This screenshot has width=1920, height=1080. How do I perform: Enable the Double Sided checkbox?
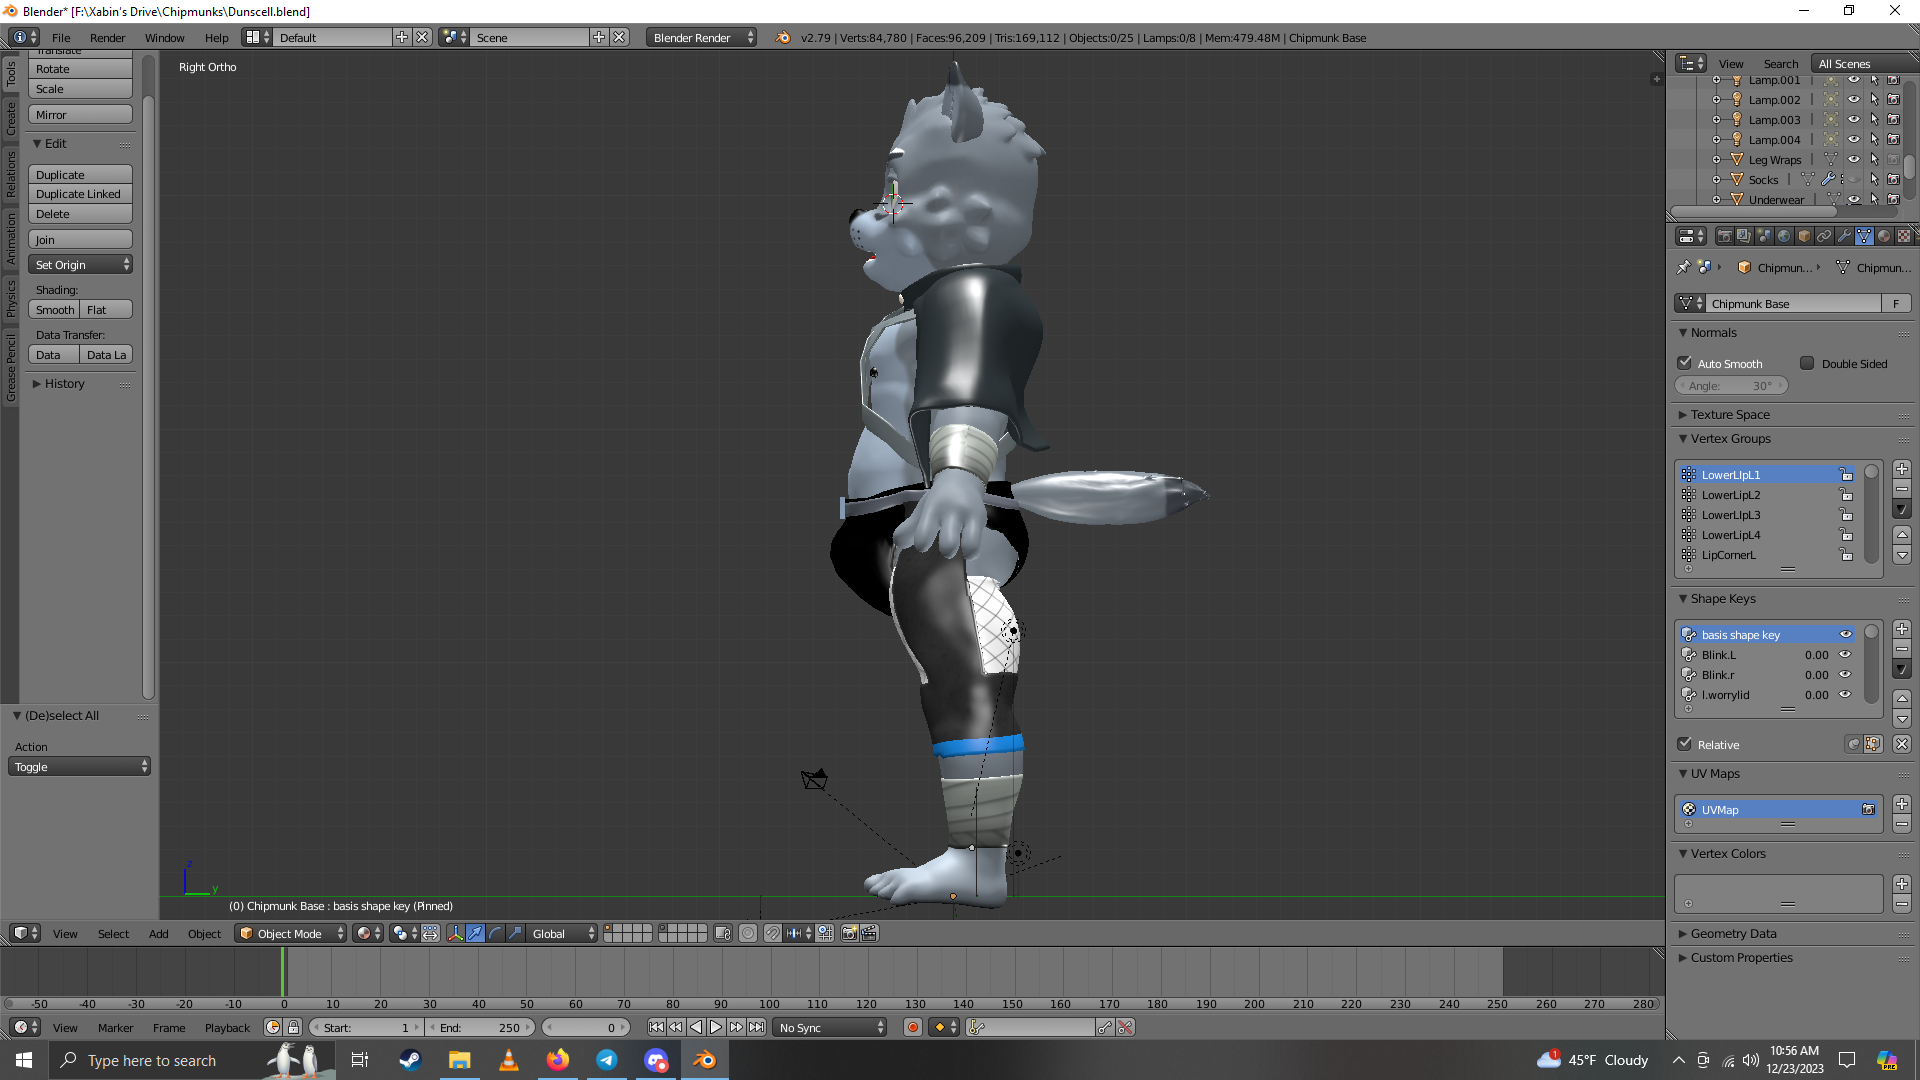point(1807,363)
